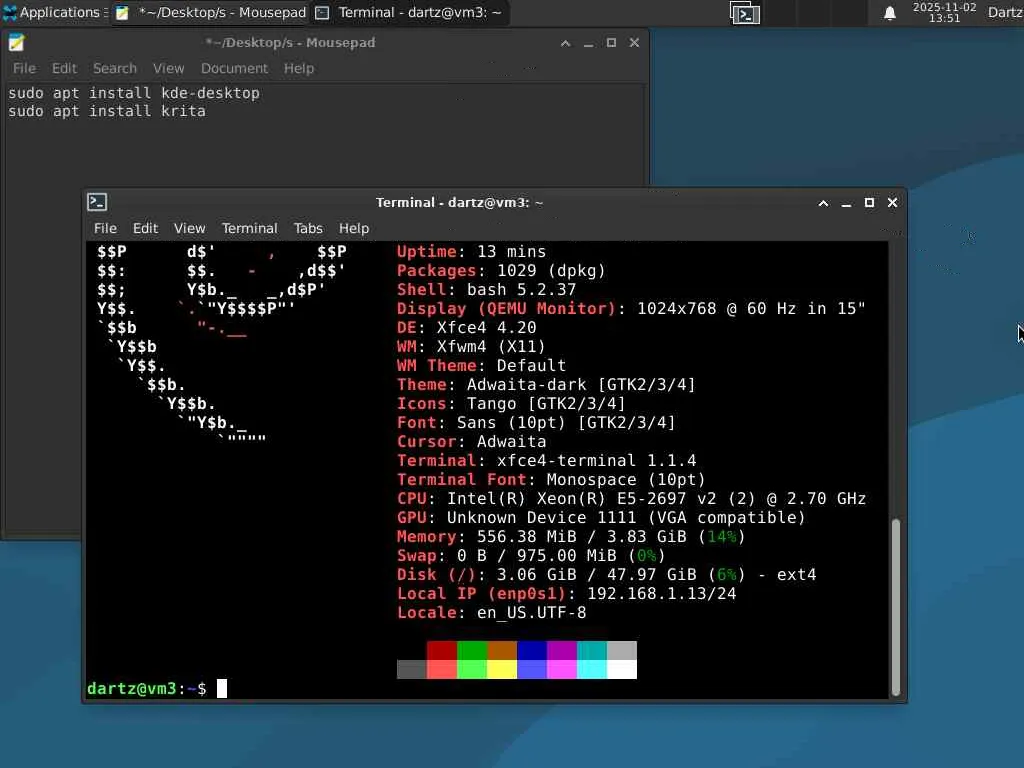Roll up the Mousepad window with the up-arrow button
This screenshot has height=768, width=1024.
[566, 43]
